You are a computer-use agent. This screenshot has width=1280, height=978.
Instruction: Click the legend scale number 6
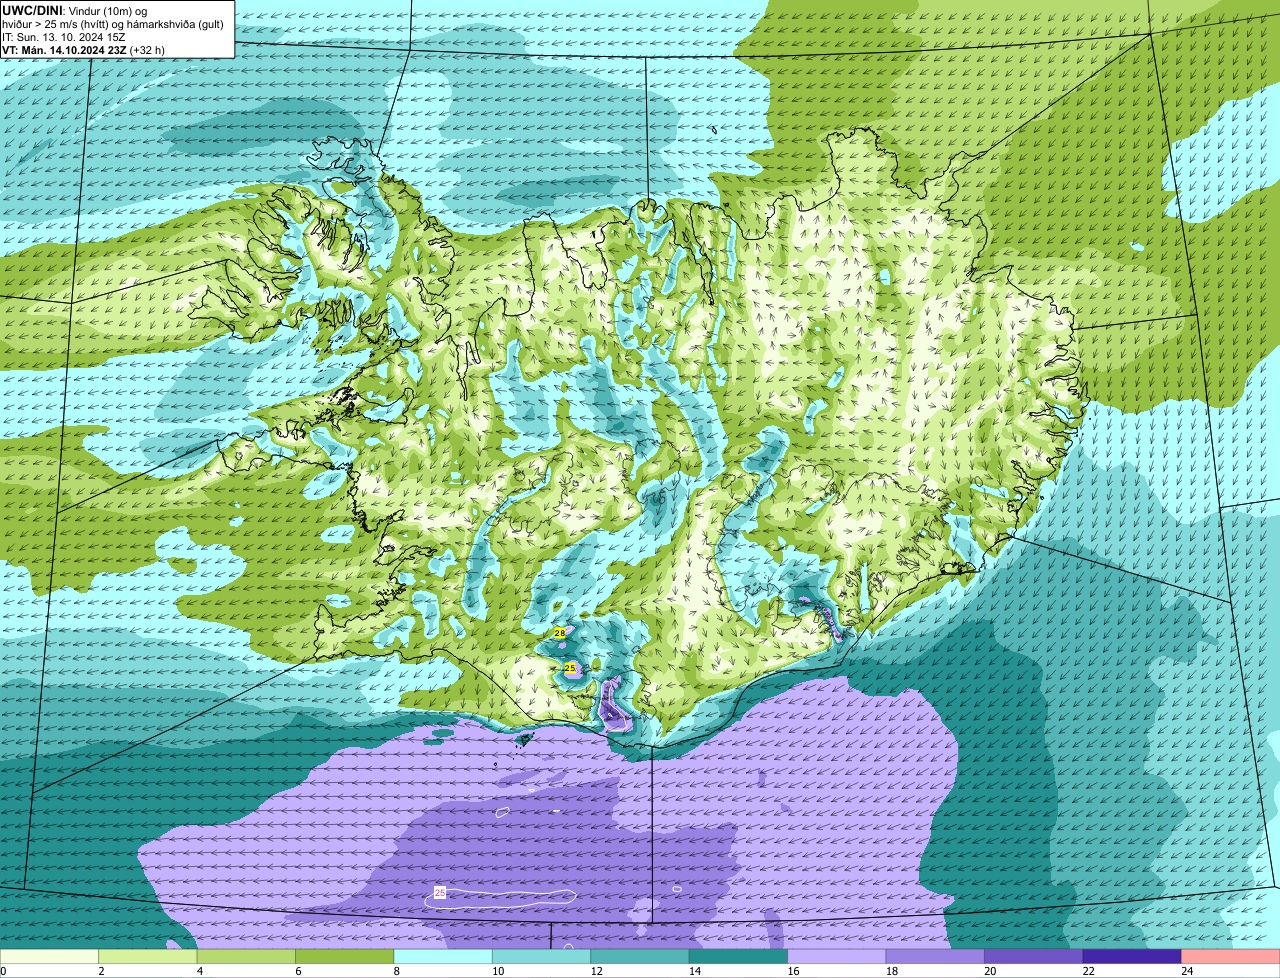pos(296,971)
